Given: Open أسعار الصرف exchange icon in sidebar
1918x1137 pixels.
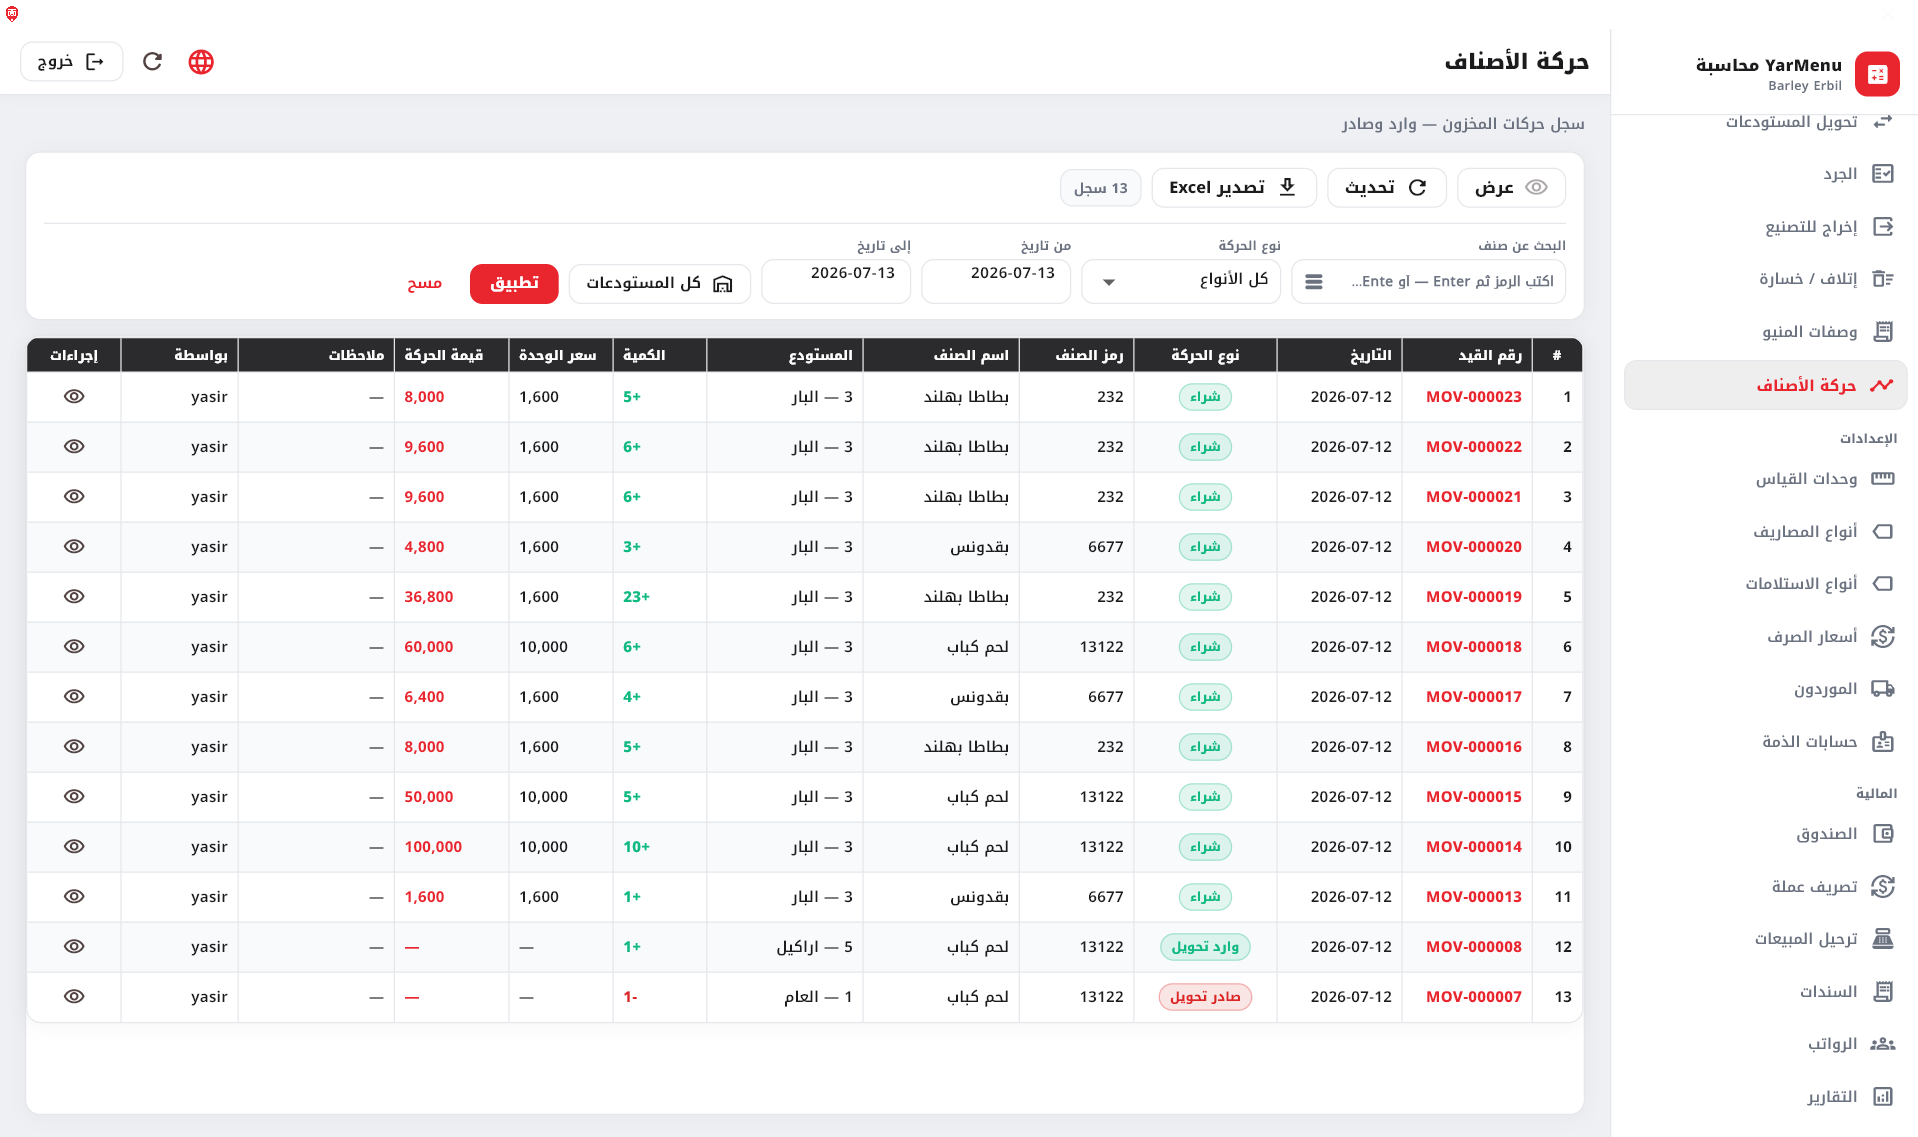Looking at the screenshot, I should click(1883, 636).
